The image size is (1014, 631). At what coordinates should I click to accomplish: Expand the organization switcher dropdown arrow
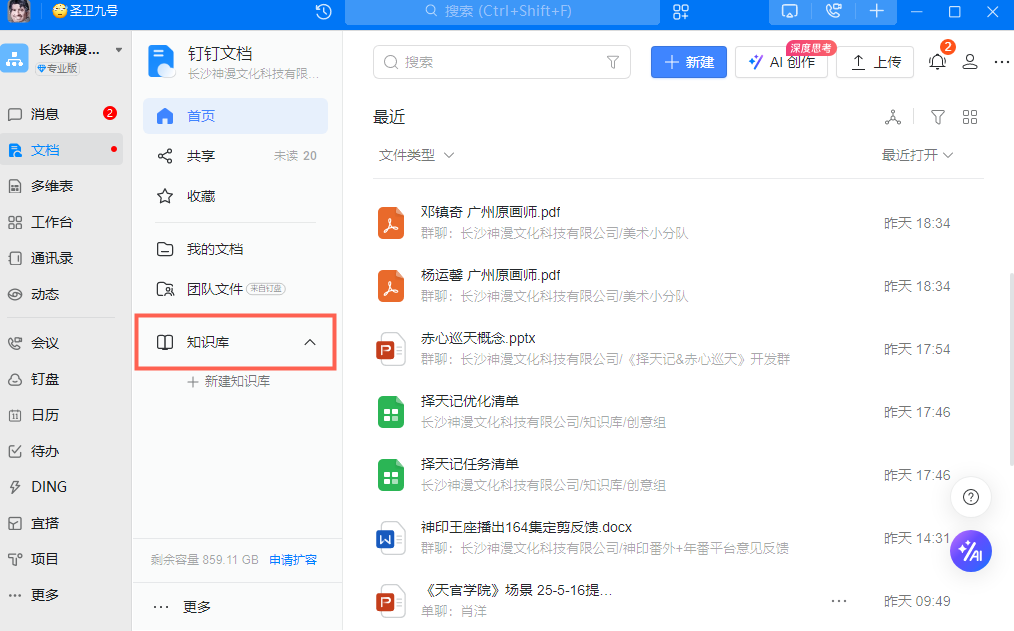pyautogui.click(x=119, y=49)
